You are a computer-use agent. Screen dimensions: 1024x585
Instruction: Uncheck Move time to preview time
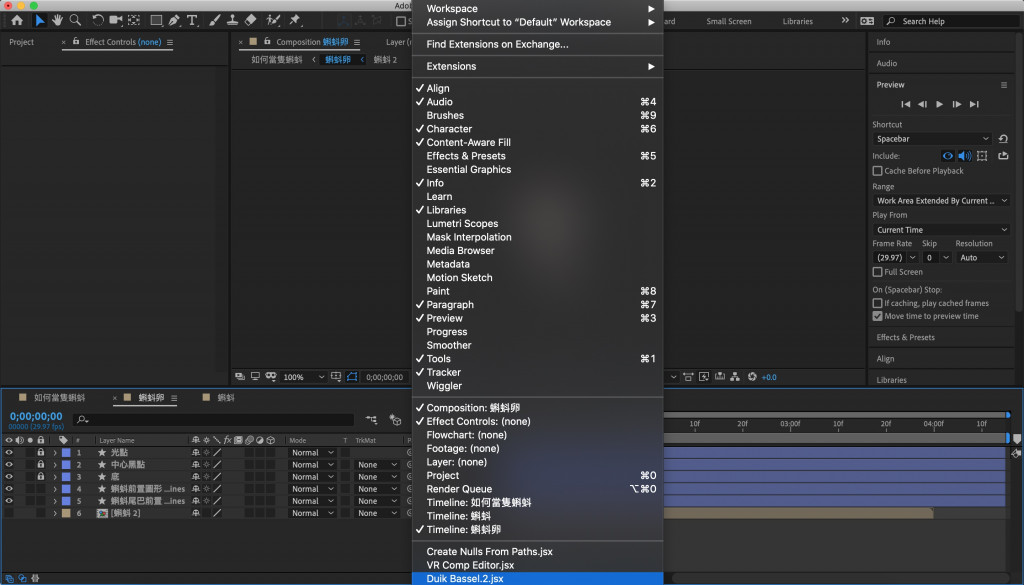pyautogui.click(x=877, y=317)
